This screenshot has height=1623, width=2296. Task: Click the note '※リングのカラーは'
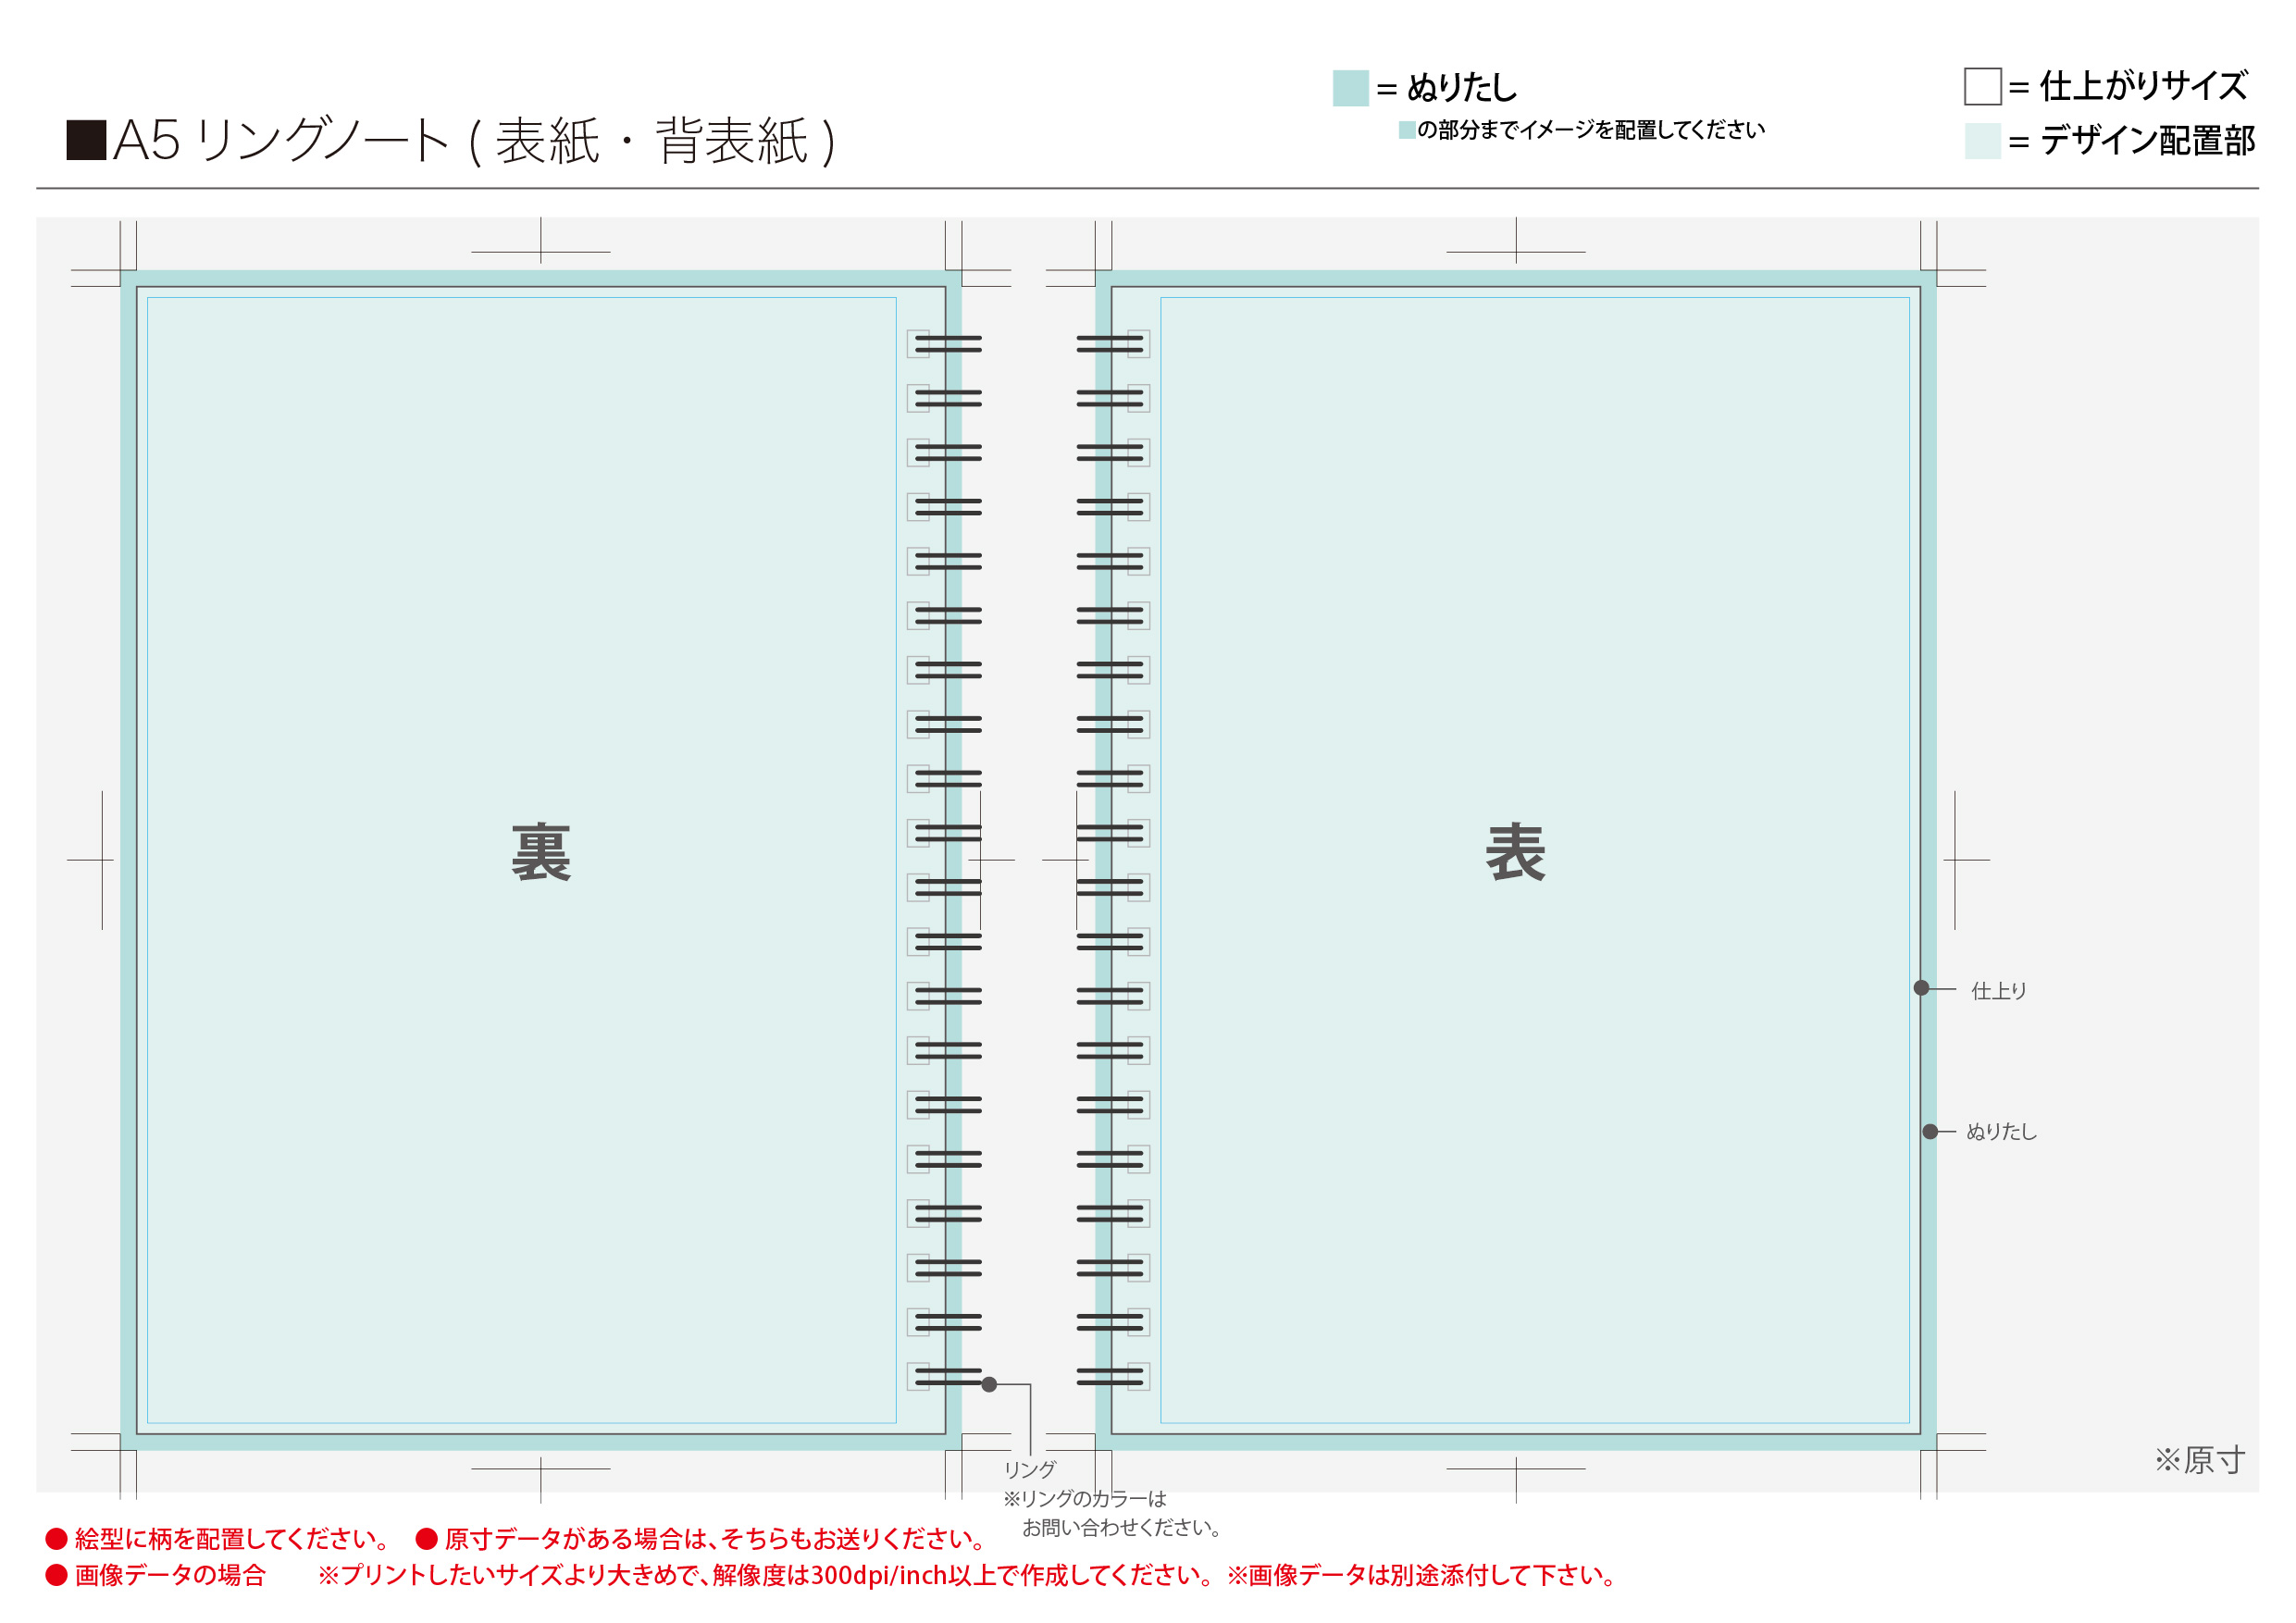[x=1084, y=1498]
